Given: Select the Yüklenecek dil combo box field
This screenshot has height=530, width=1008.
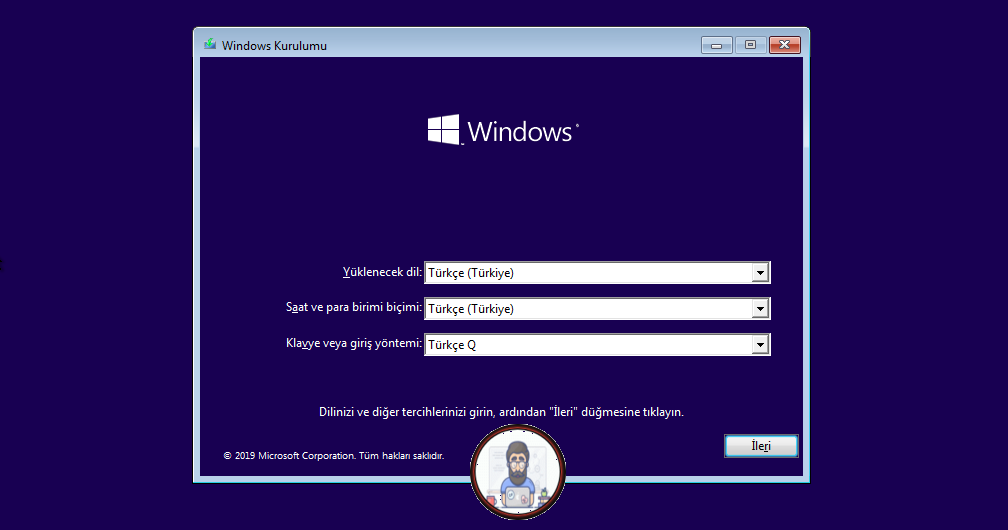Looking at the screenshot, I should pyautogui.click(x=597, y=273).
